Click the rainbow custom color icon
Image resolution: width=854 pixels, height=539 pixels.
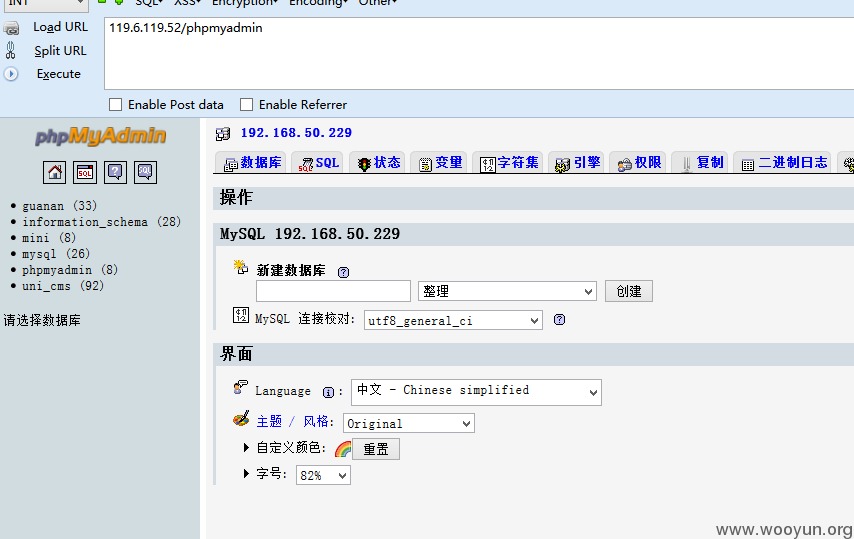(x=343, y=449)
